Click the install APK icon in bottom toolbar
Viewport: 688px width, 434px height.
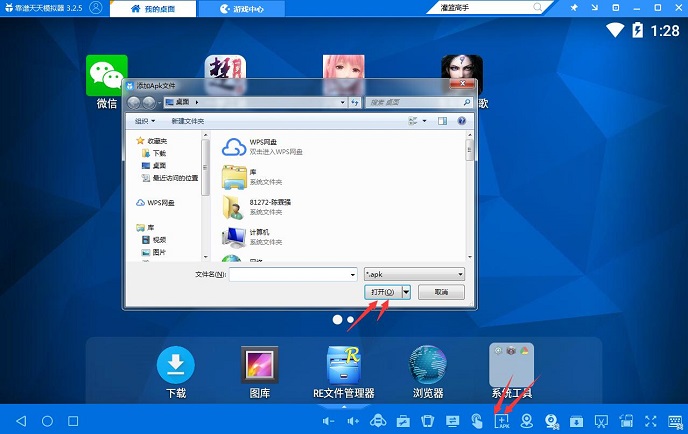(x=501, y=421)
